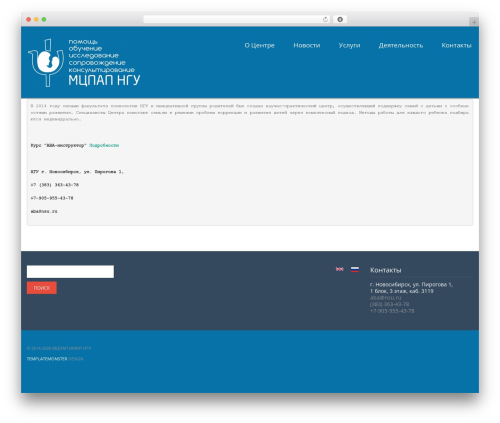500x423 pixels.
Task: Click the intro paragraph beginning В 2014 году
Action: click(250, 112)
